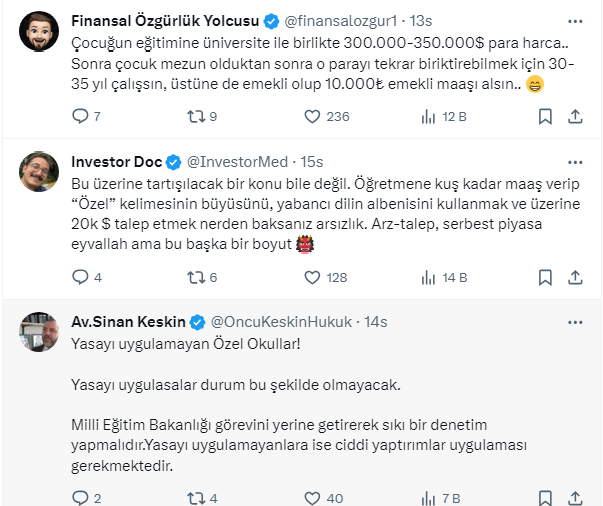Screen dimensions: 603x506
Task: Share the Investor Doc tweet
Action: click(x=575, y=277)
